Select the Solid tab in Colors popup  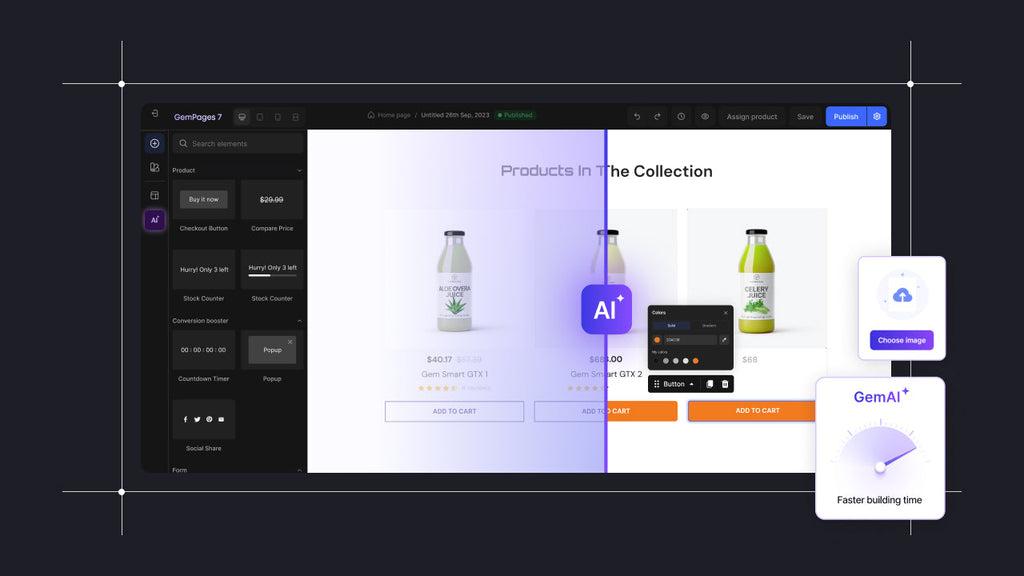point(671,325)
